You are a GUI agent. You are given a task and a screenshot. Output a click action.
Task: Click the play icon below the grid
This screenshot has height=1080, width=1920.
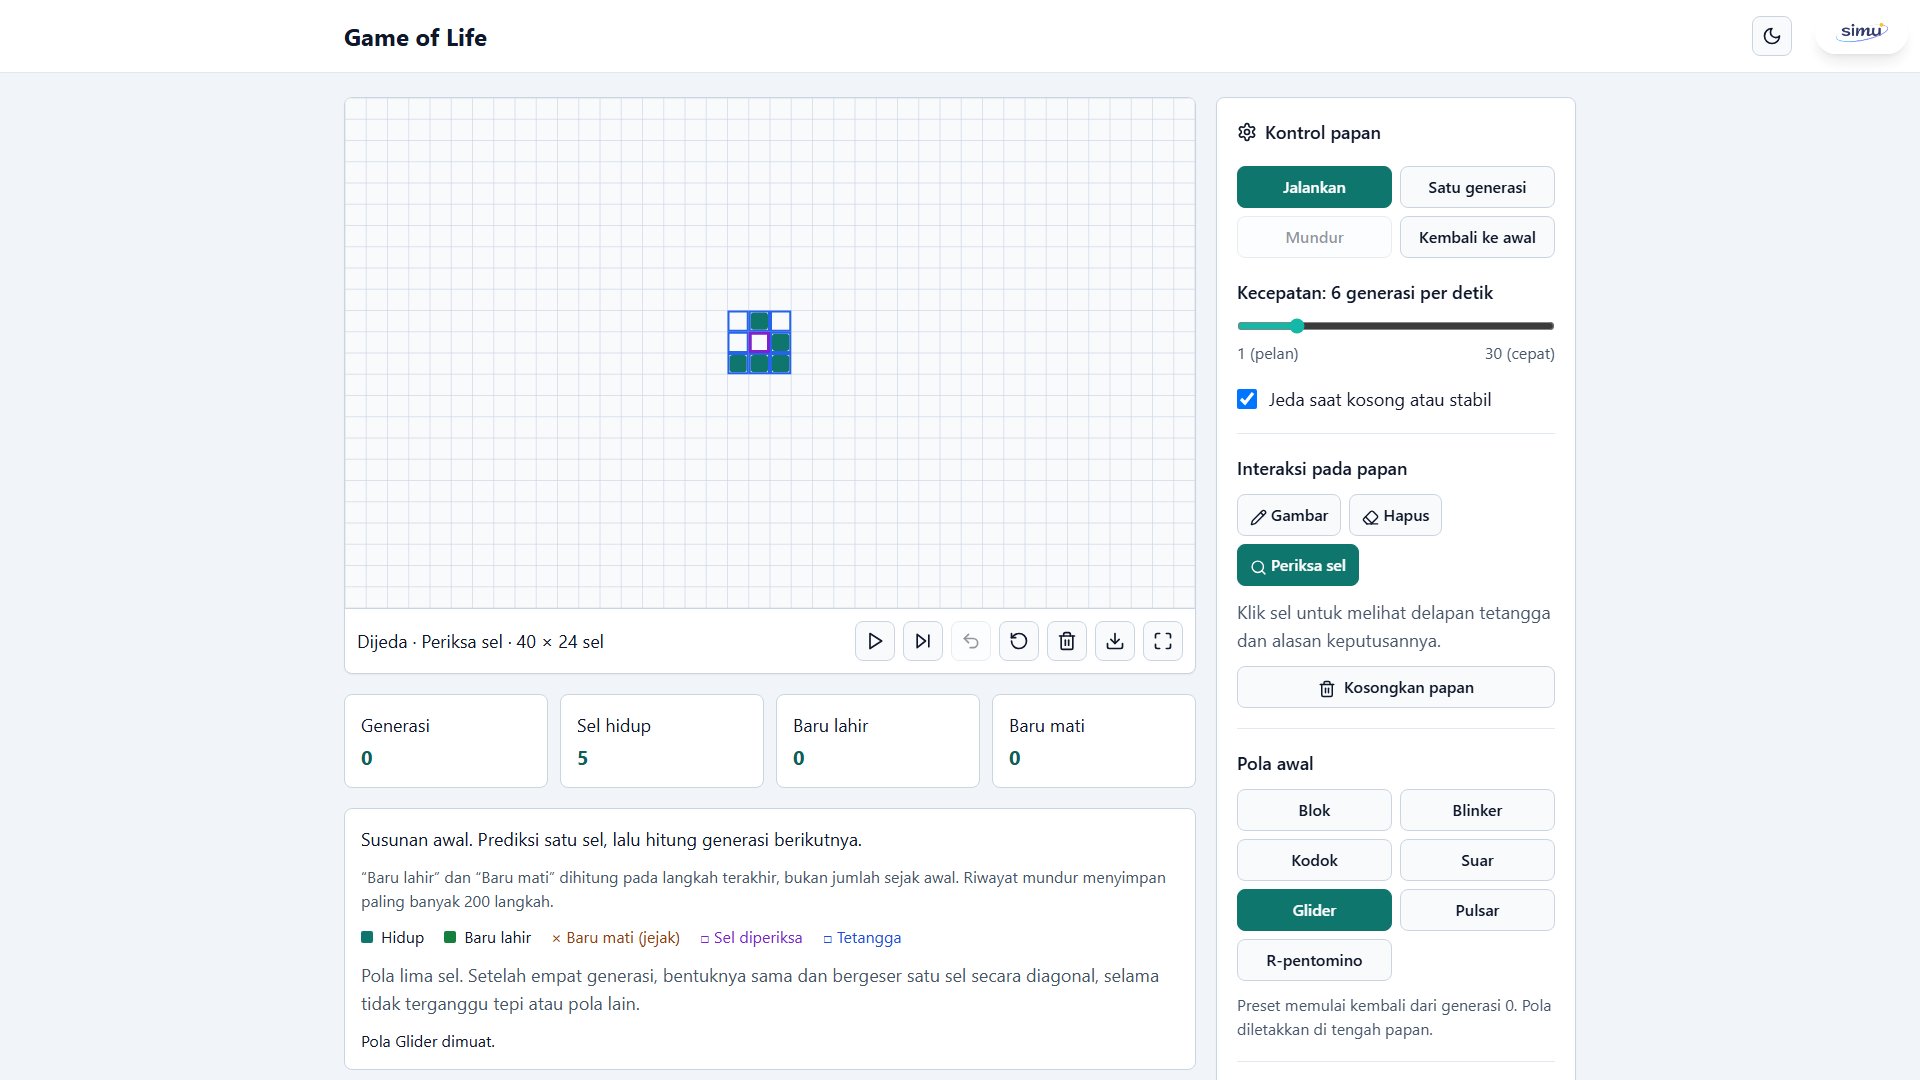click(875, 641)
